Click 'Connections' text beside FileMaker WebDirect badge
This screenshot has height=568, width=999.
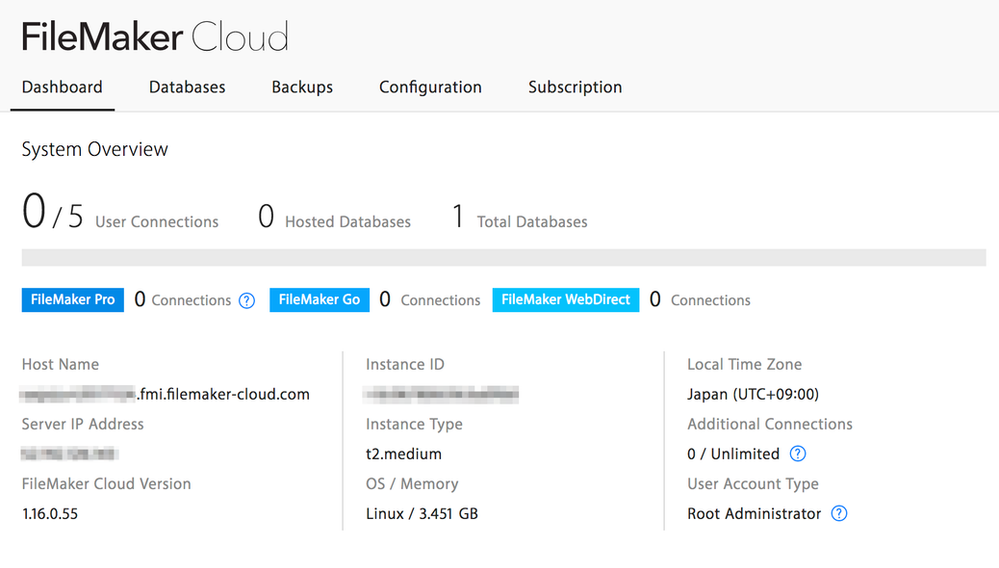710,301
